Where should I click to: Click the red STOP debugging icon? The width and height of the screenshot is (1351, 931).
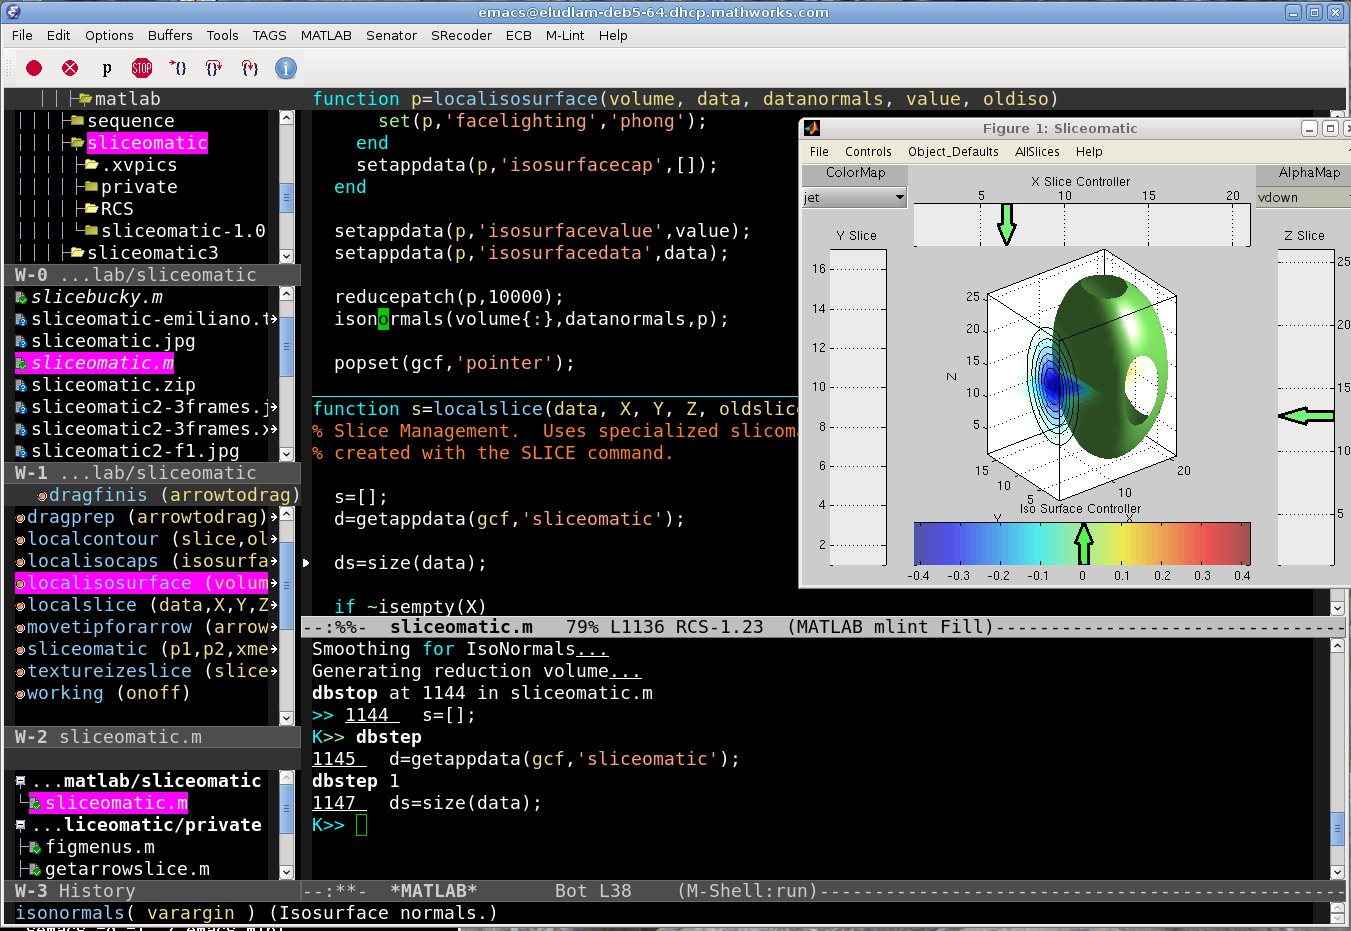pyautogui.click(x=142, y=68)
